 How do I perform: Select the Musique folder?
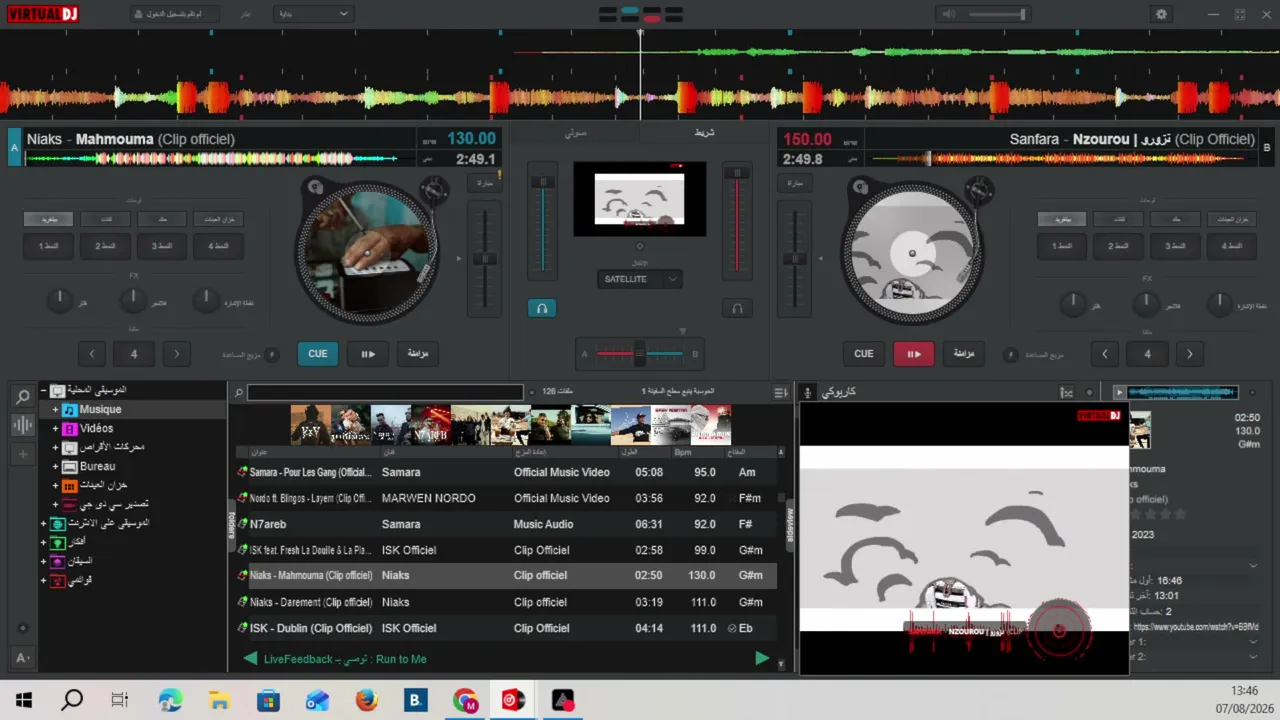click(x=100, y=410)
